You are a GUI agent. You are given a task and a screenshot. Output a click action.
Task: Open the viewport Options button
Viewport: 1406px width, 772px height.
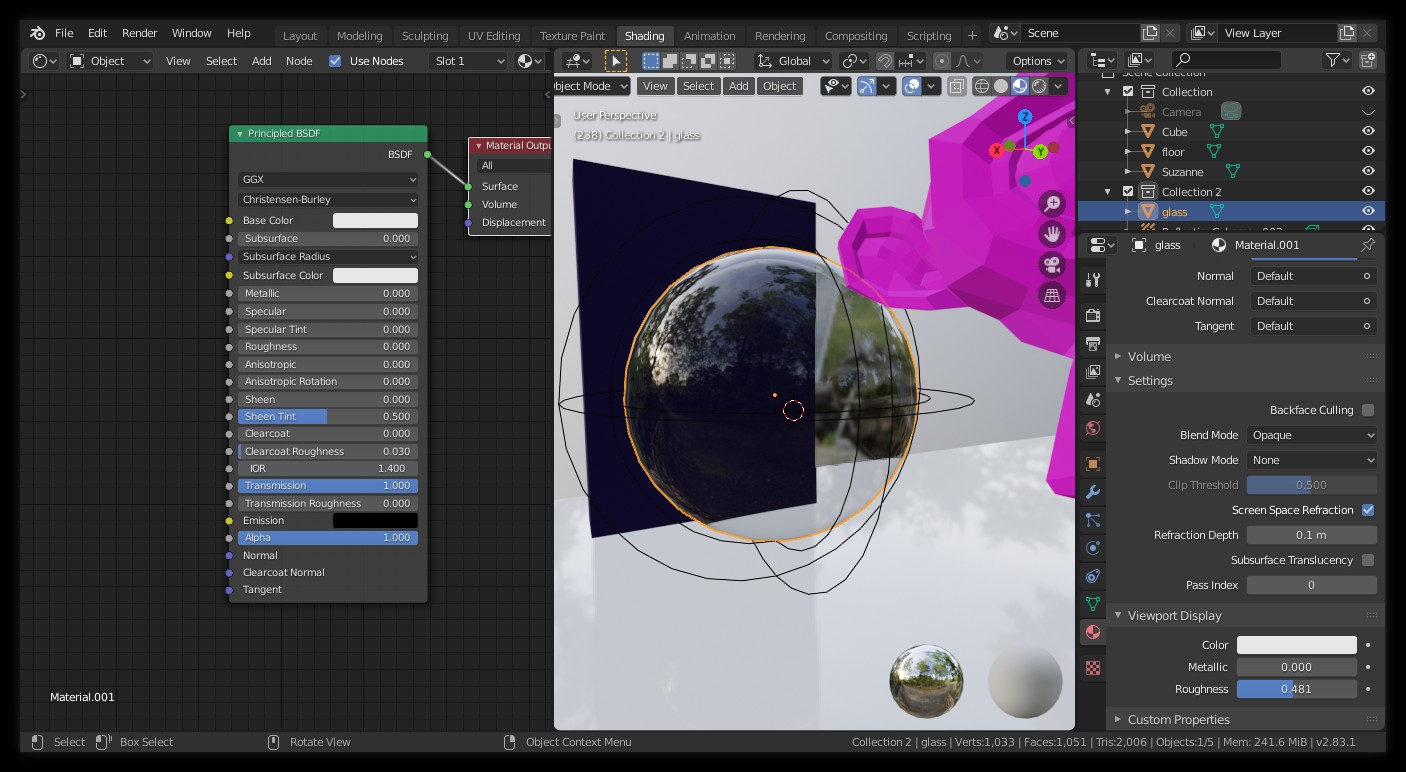tap(1037, 61)
